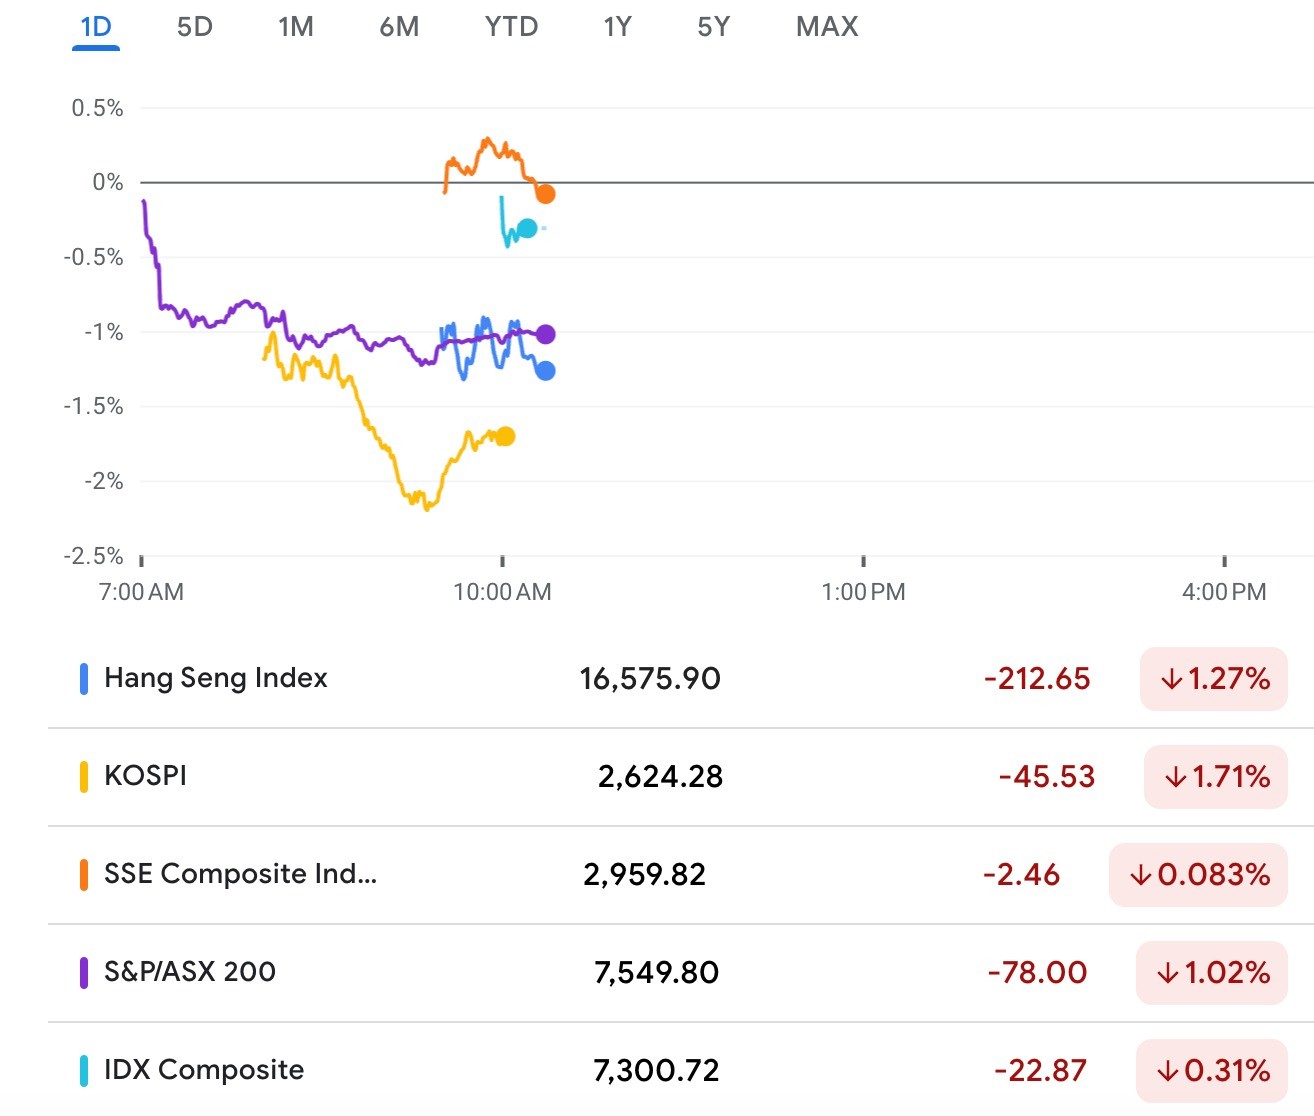The height and width of the screenshot is (1116, 1314).
Task: Click the -1.5% y-axis label
Action: (x=93, y=406)
